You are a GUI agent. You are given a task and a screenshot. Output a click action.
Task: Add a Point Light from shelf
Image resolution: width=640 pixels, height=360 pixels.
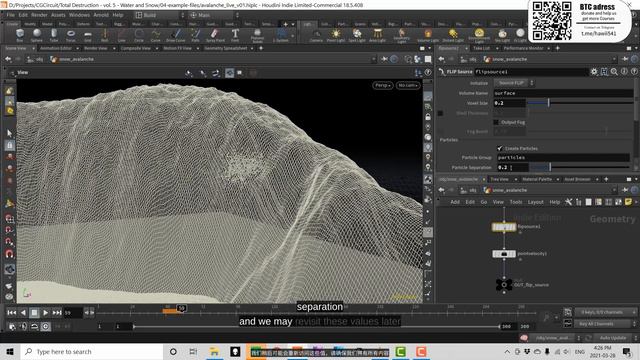point(336,35)
